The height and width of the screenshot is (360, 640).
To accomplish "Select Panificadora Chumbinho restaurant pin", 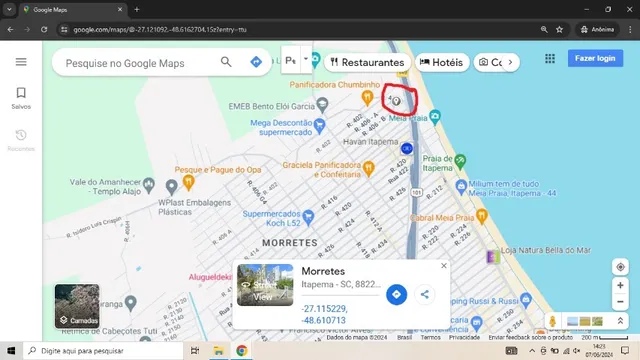I will (x=367, y=97).
